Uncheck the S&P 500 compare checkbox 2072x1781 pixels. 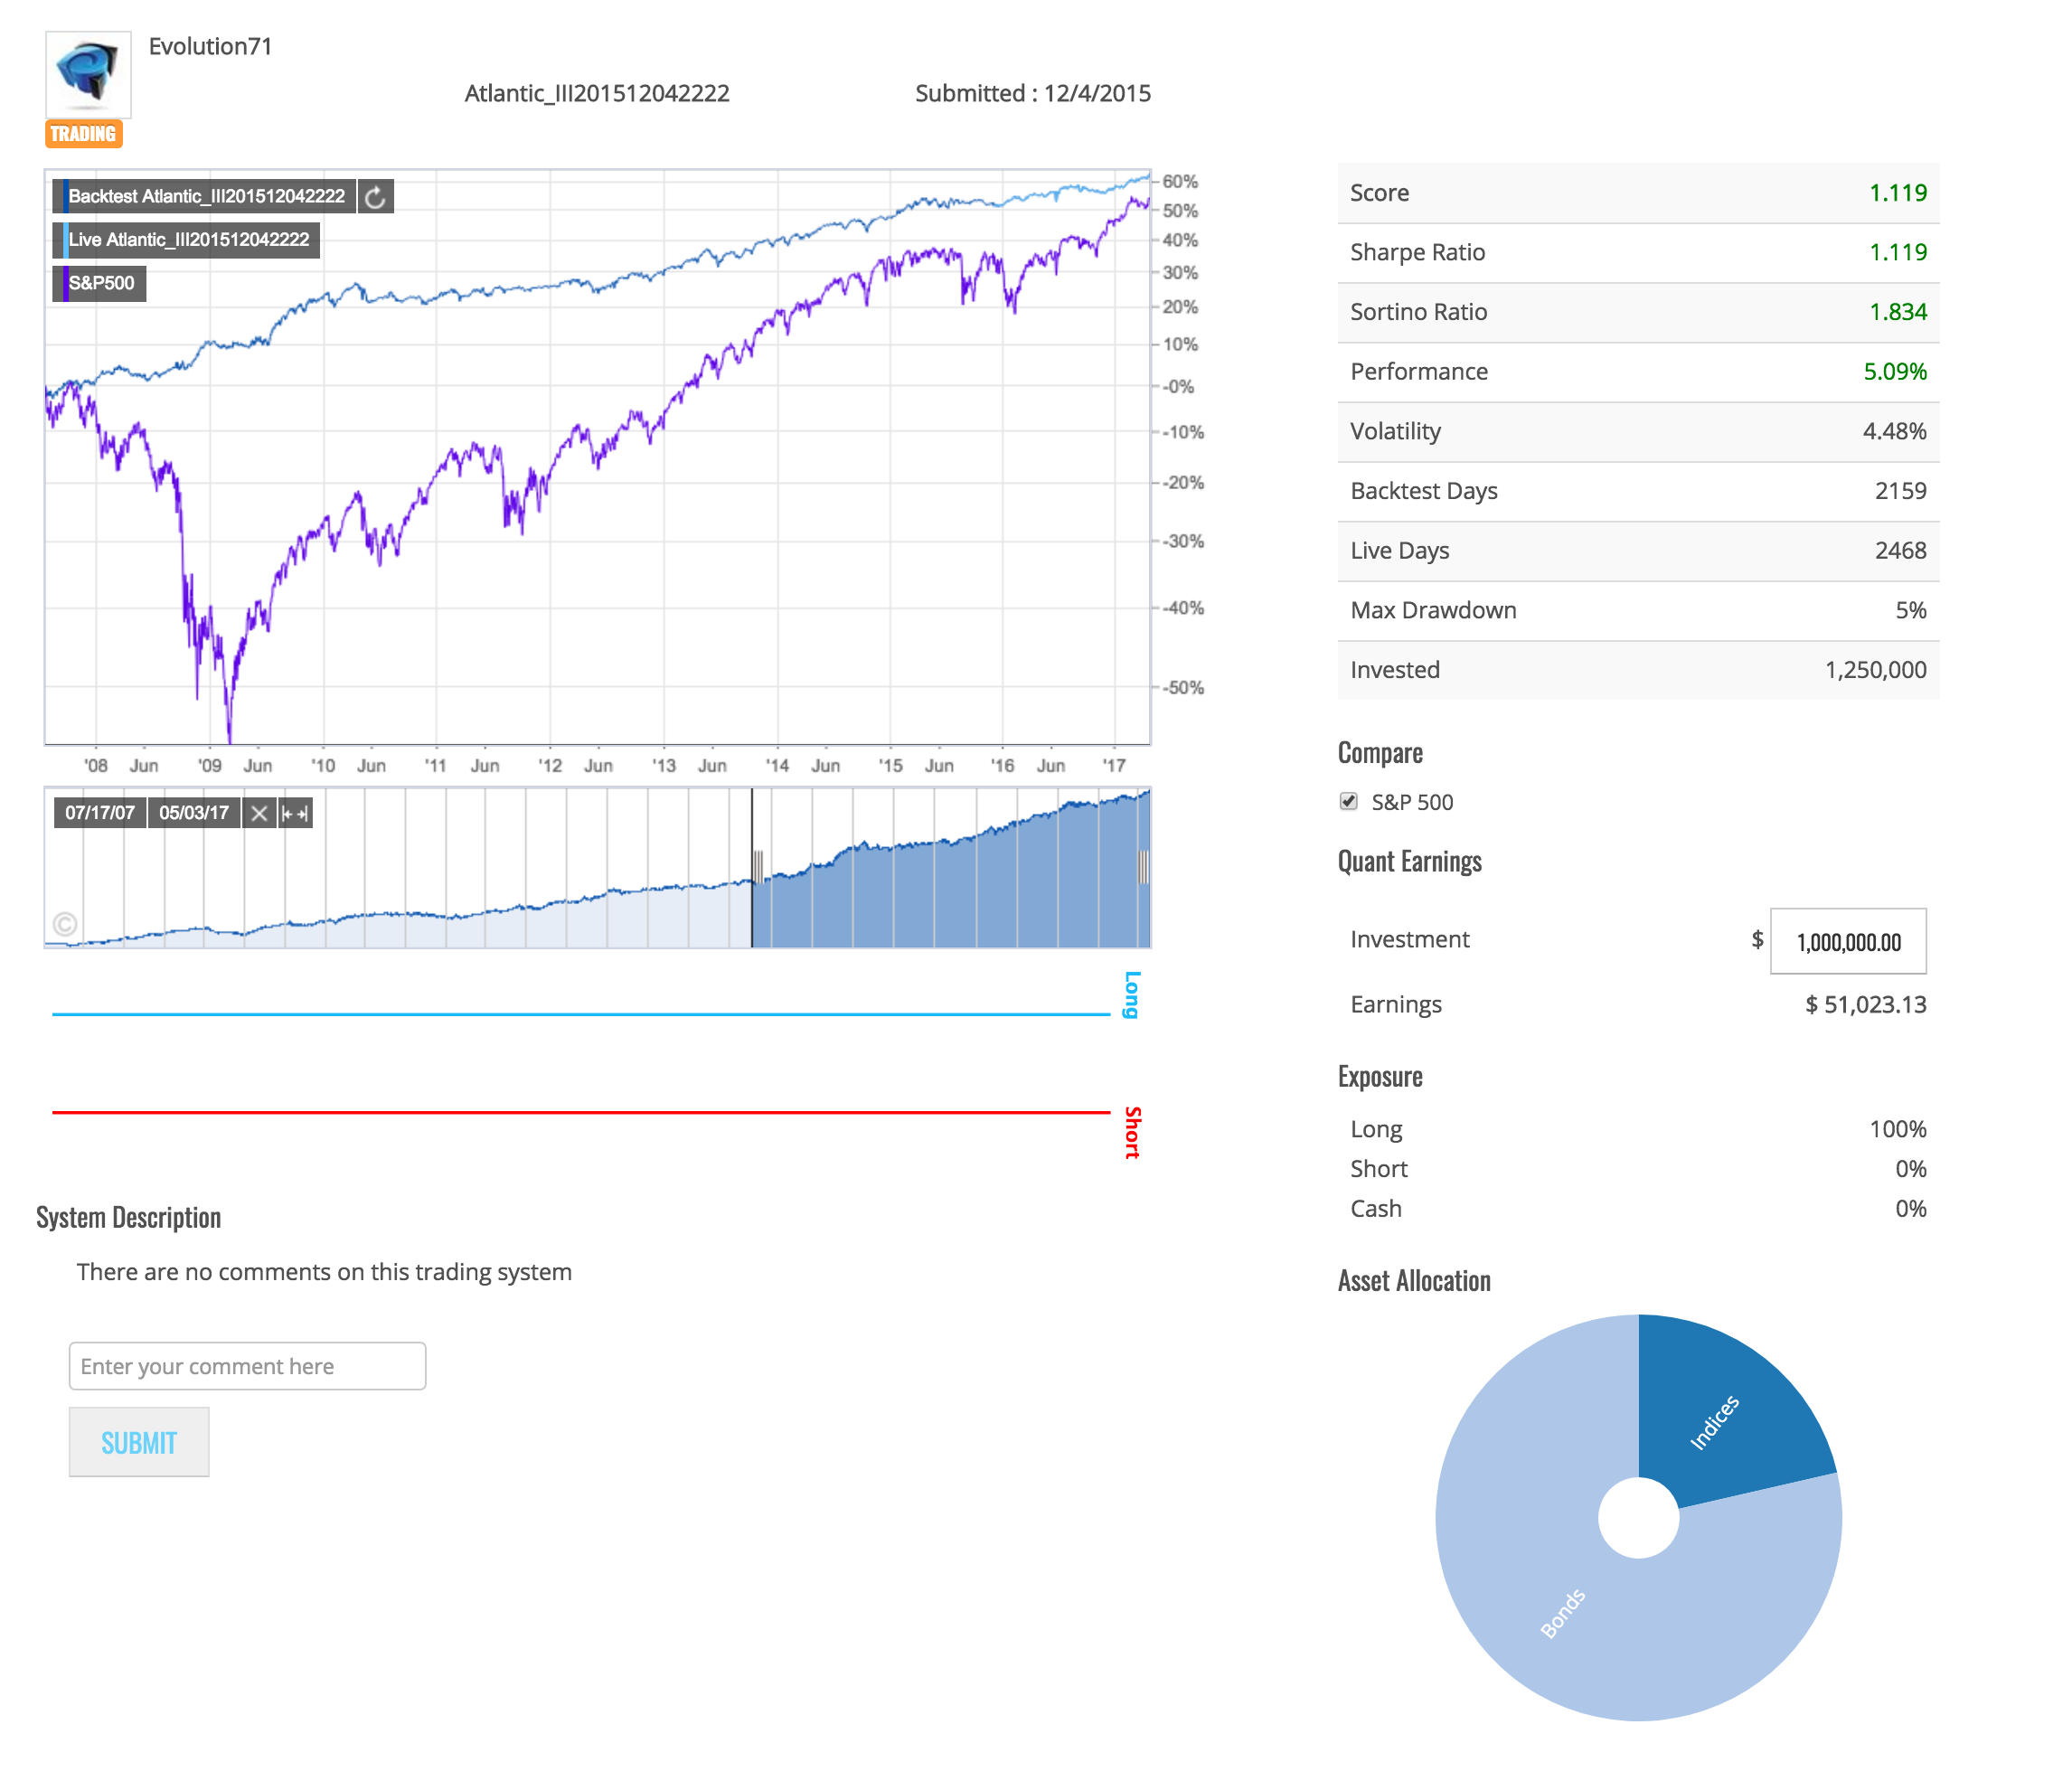1350,801
